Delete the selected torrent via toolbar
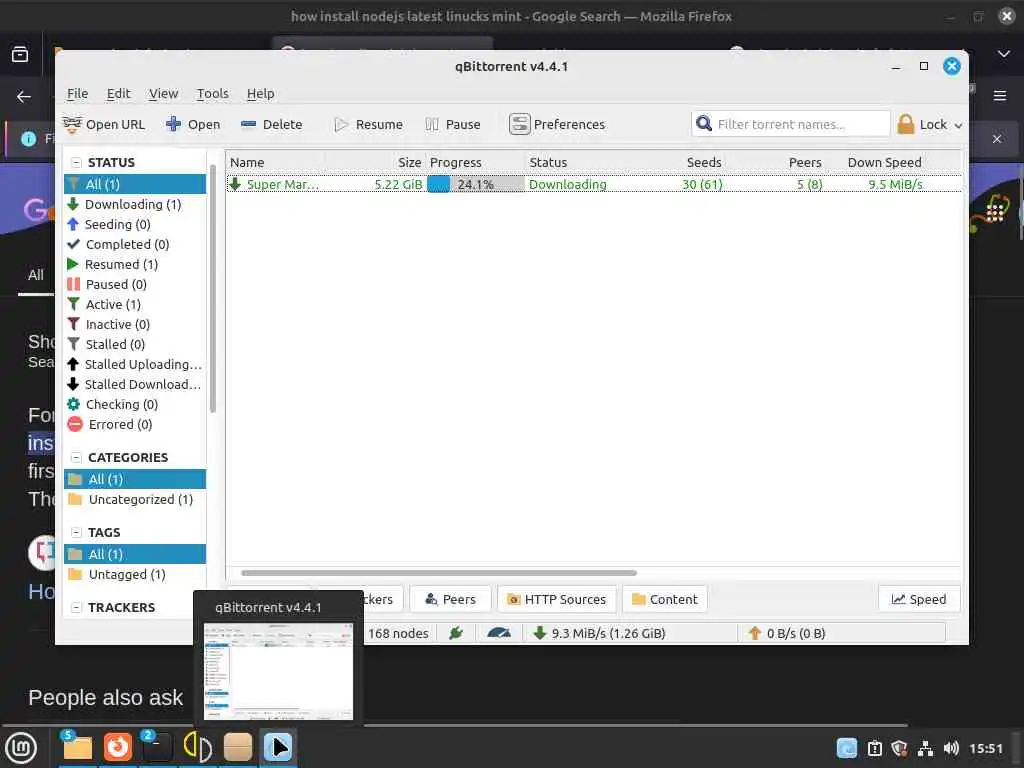1024x768 pixels. [x=271, y=124]
